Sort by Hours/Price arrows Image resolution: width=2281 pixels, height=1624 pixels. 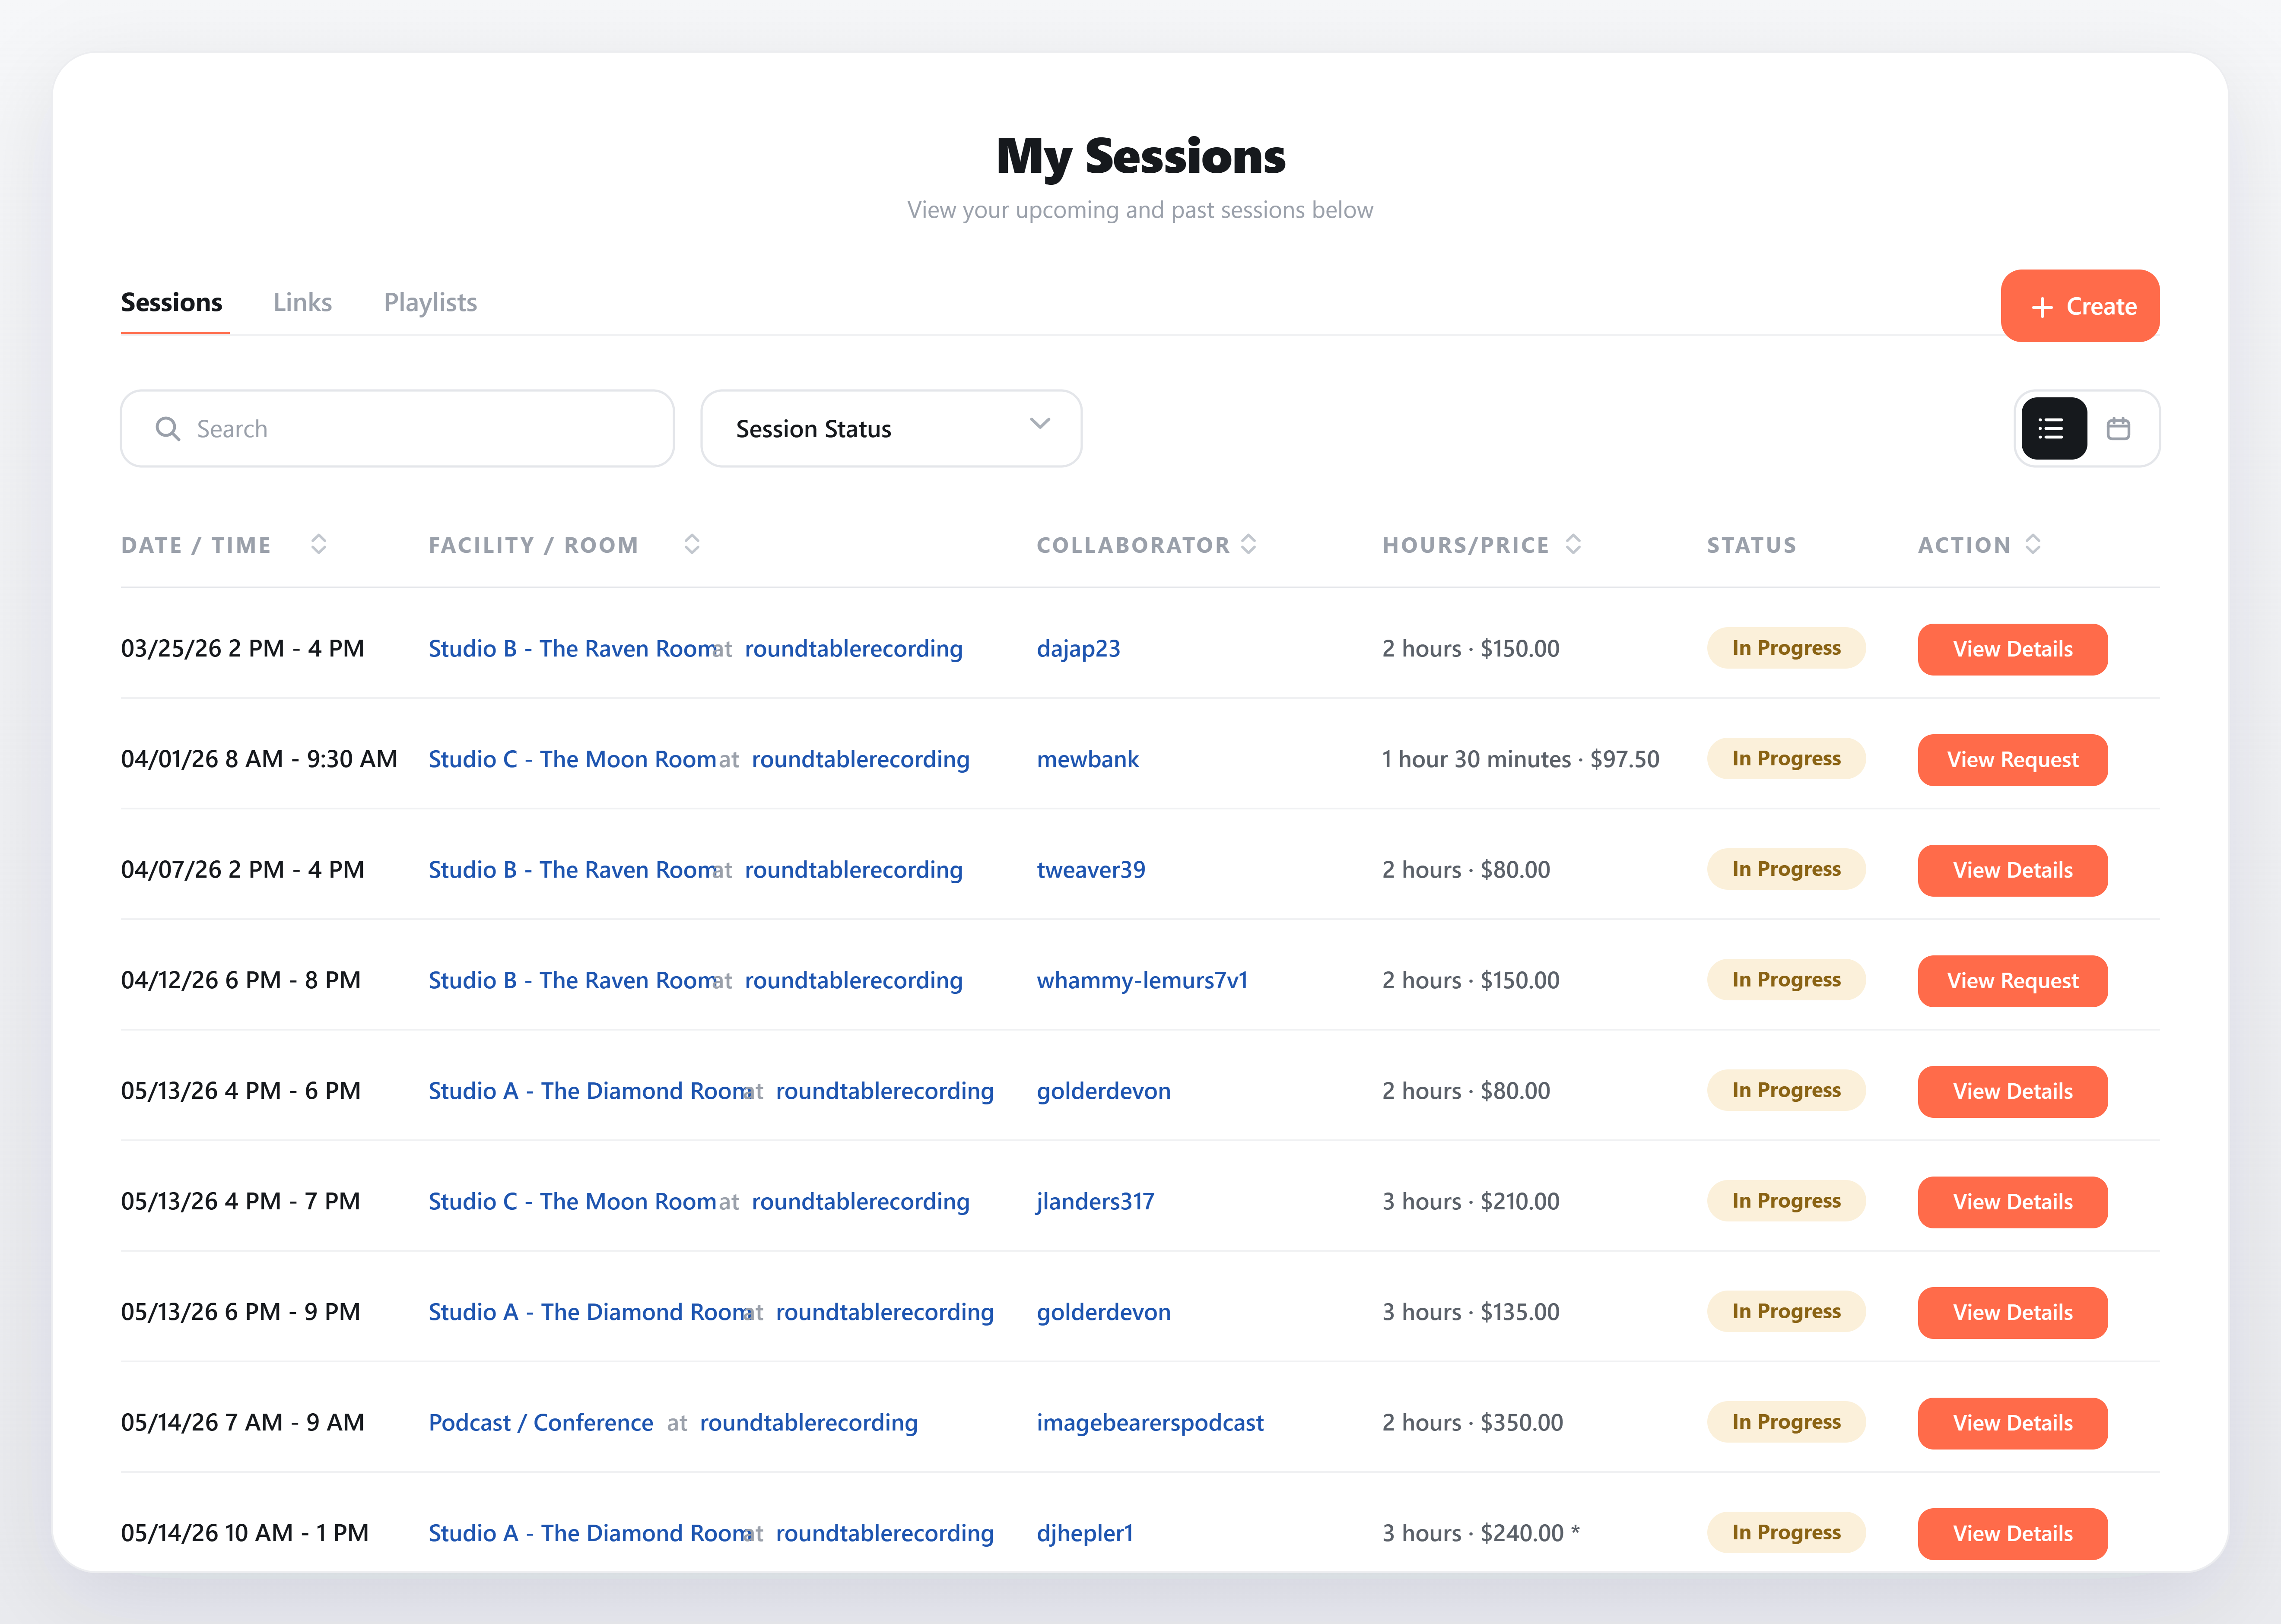point(1573,544)
